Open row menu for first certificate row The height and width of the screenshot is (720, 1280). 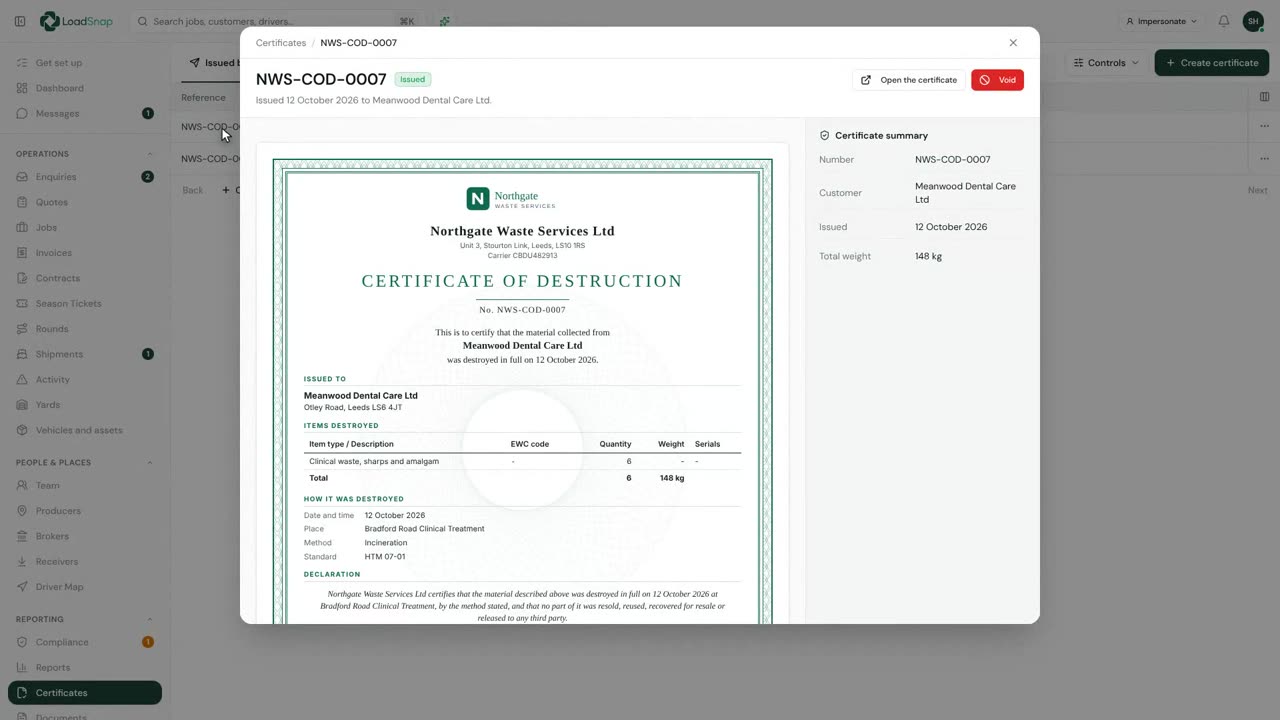(1264, 127)
